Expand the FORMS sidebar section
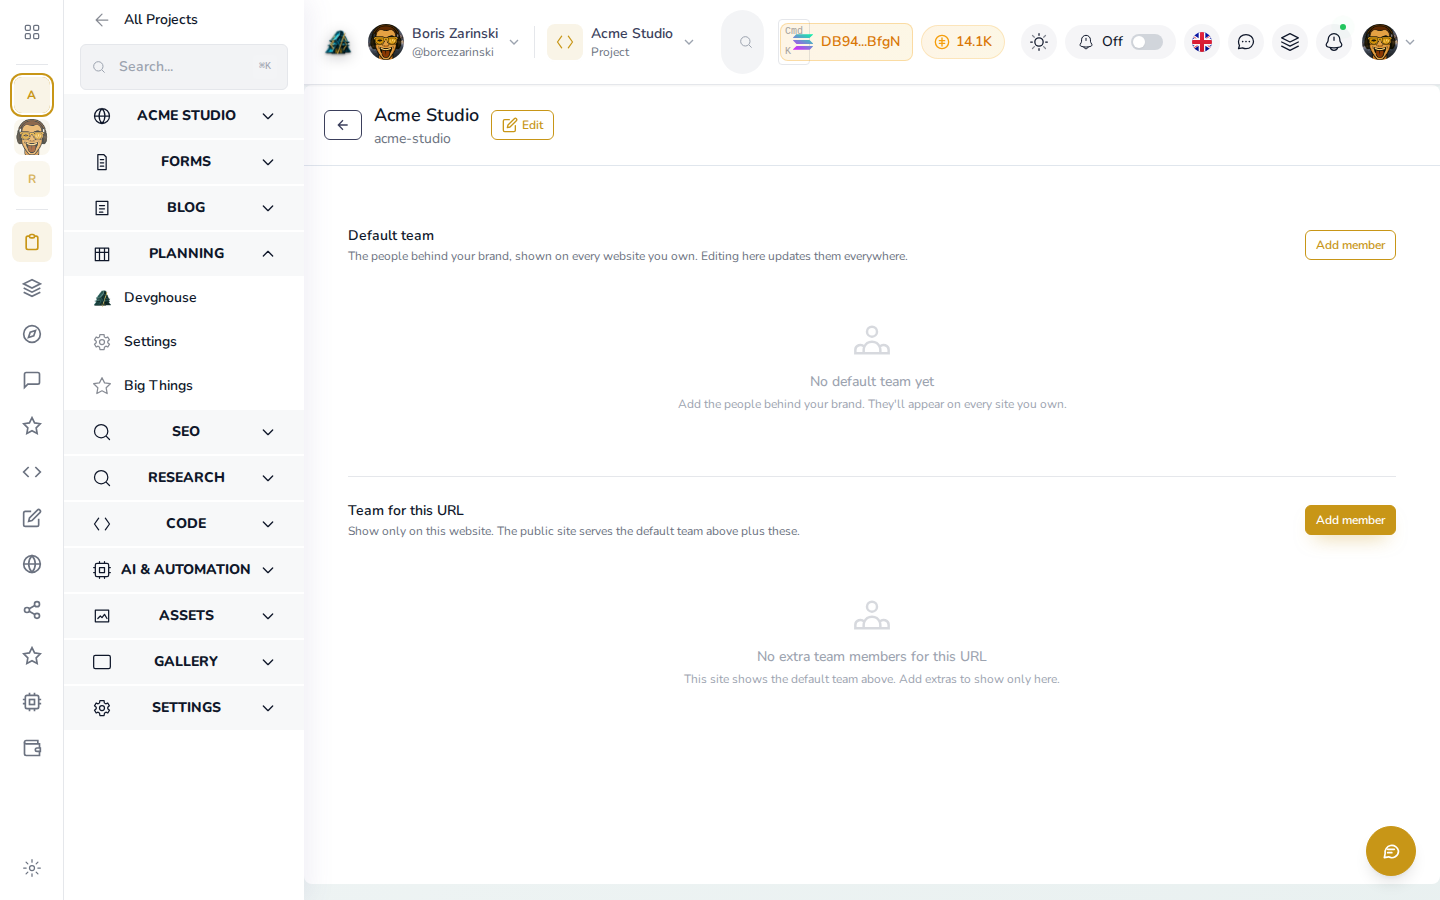The image size is (1440, 900). coord(184,162)
